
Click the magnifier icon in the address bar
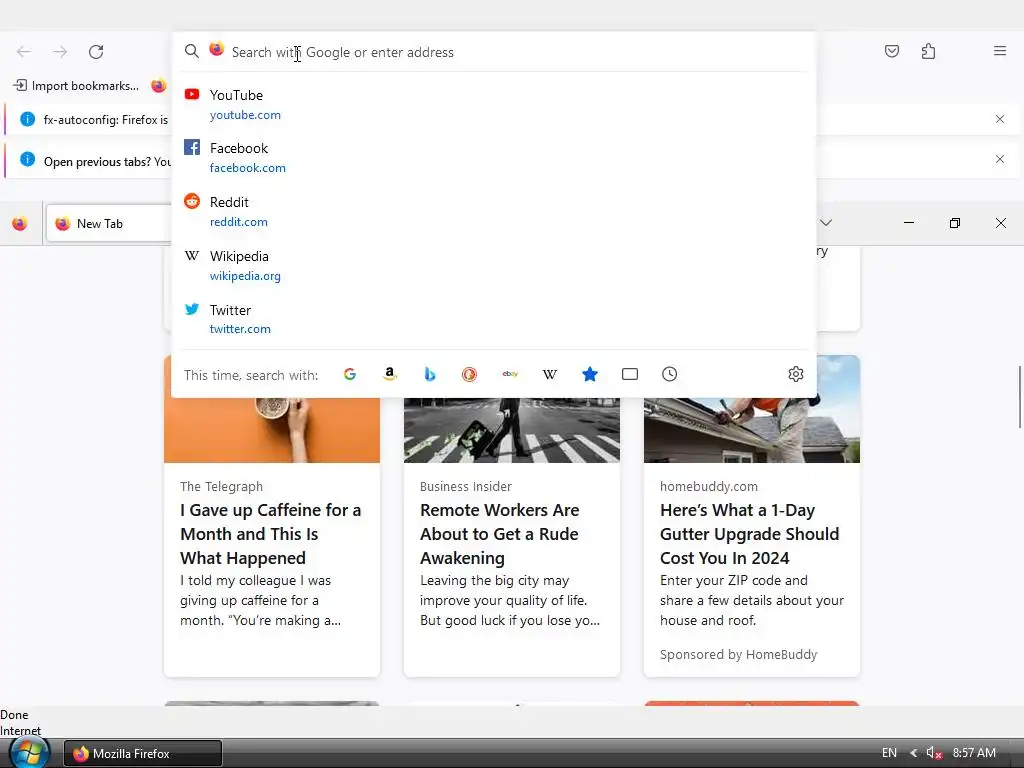coord(191,51)
